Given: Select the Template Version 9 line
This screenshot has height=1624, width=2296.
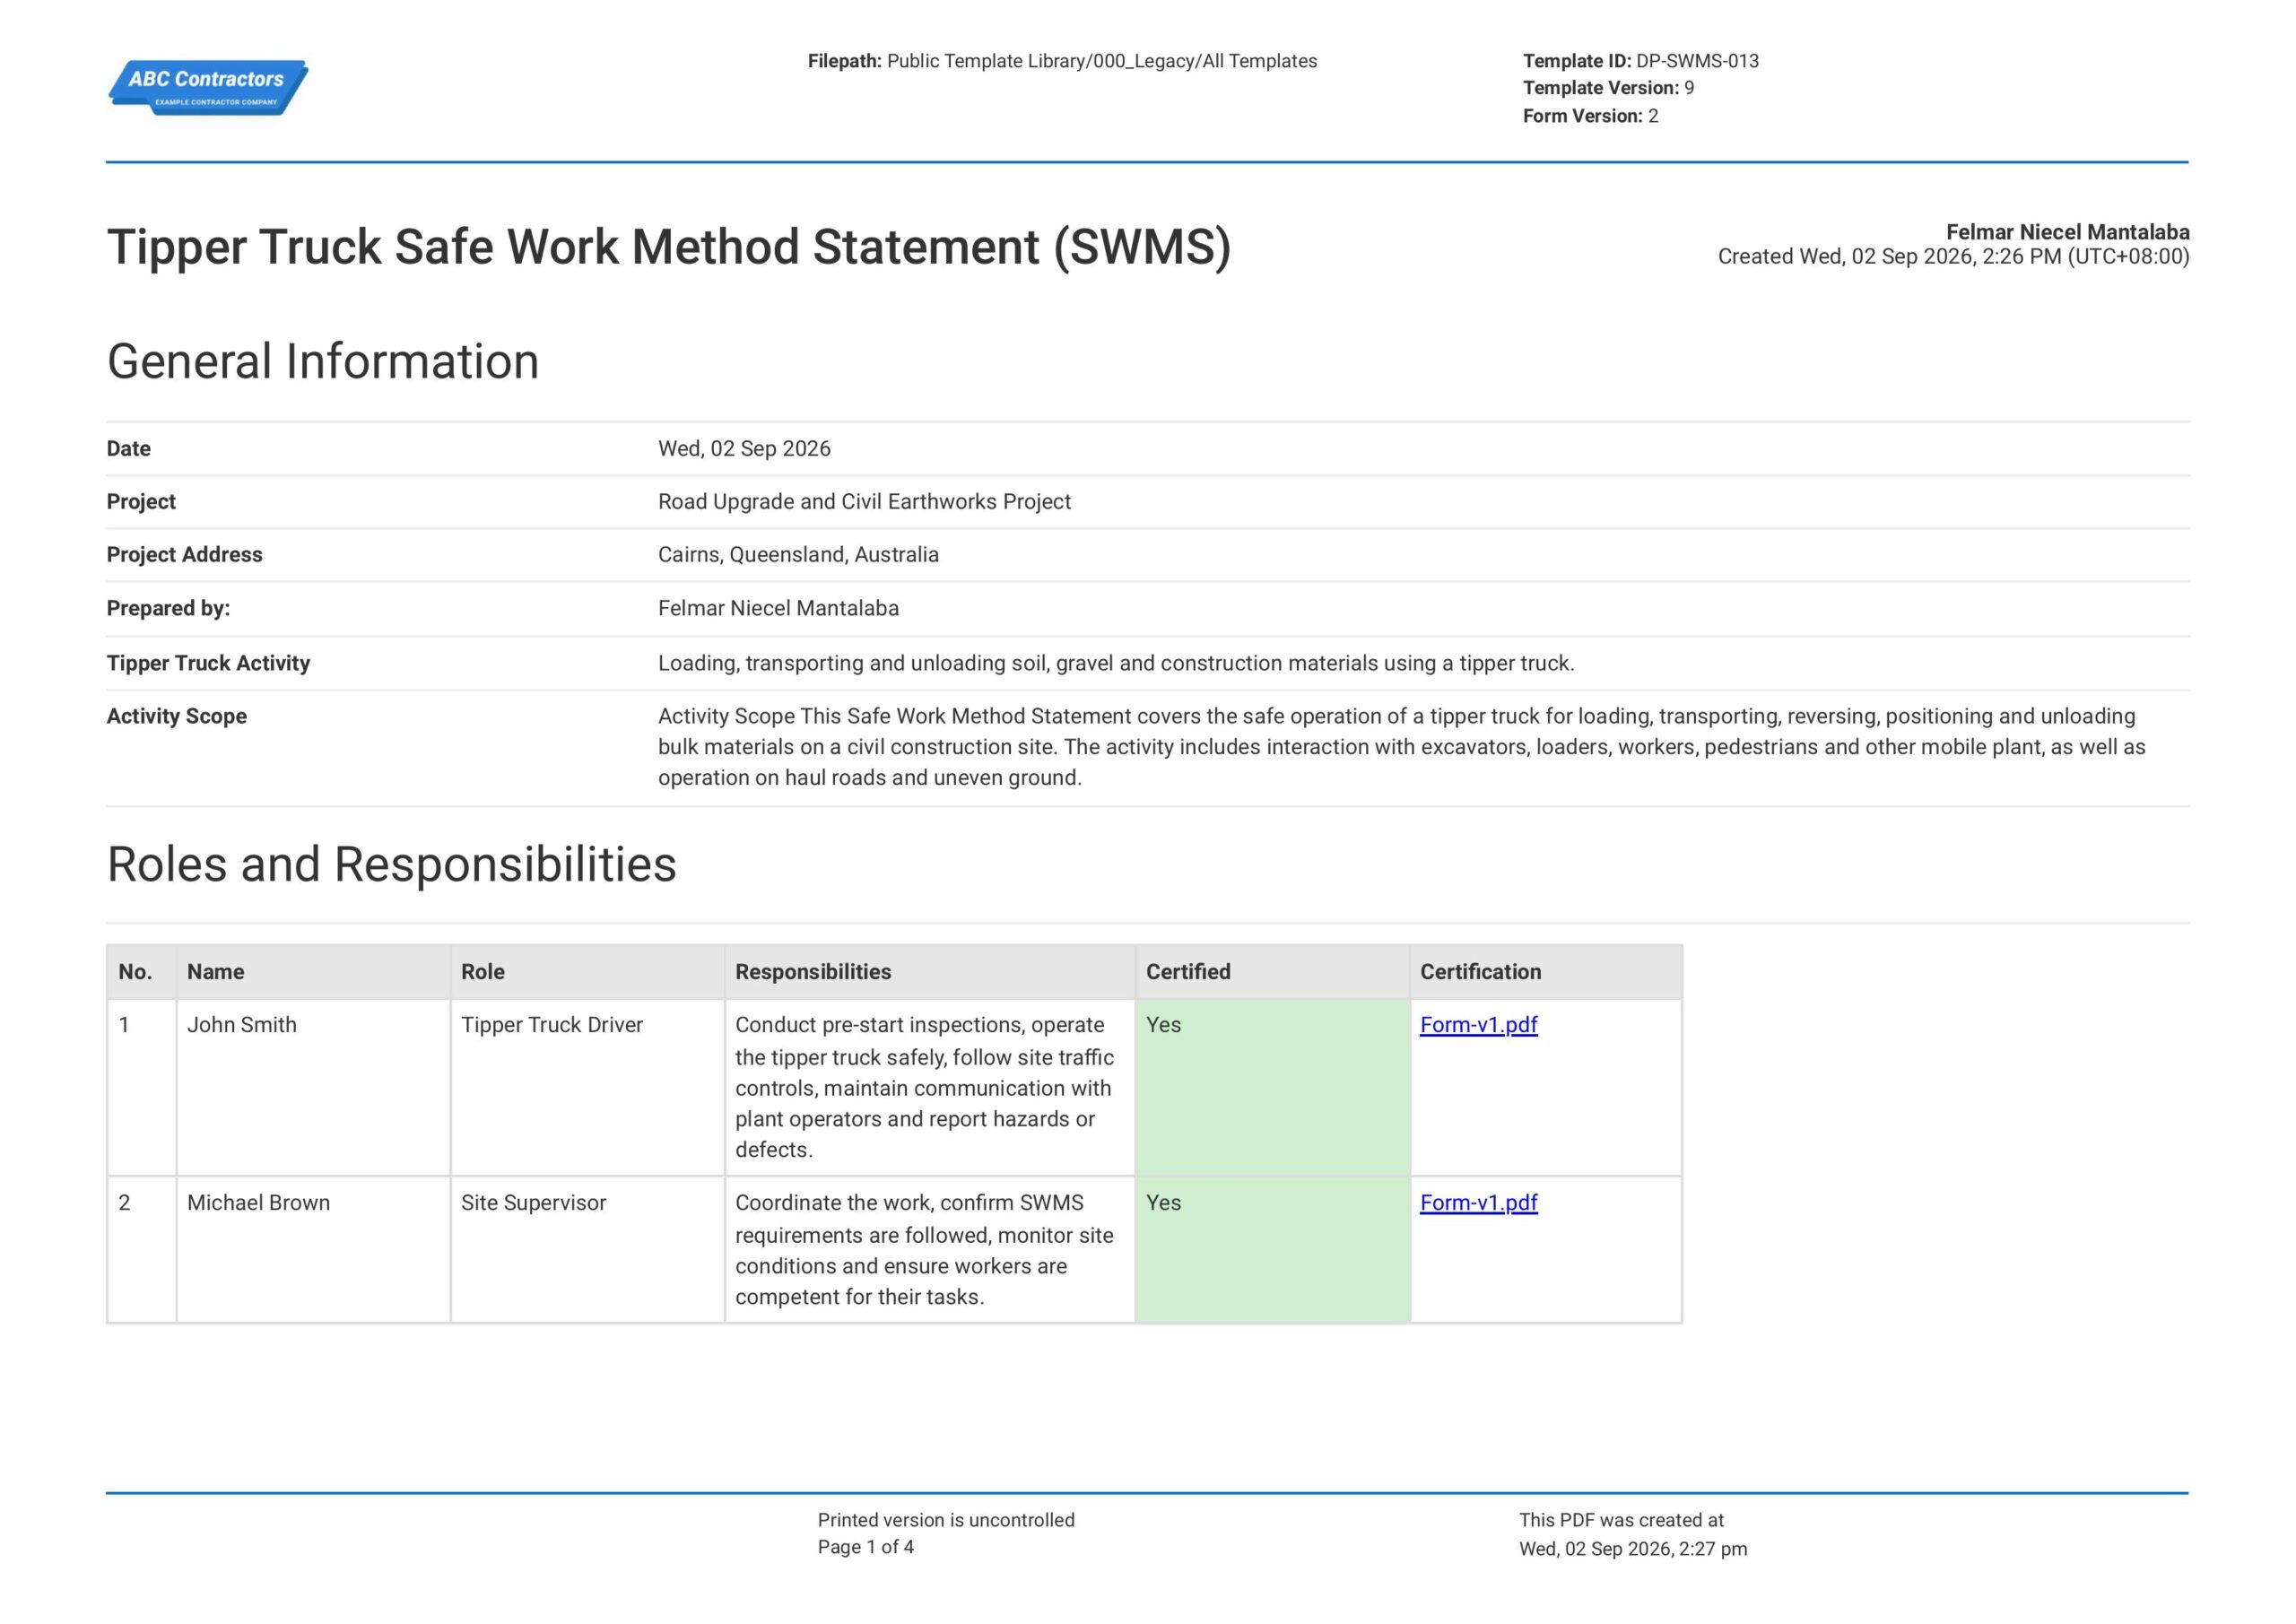Looking at the screenshot, I should point(1608,88).
